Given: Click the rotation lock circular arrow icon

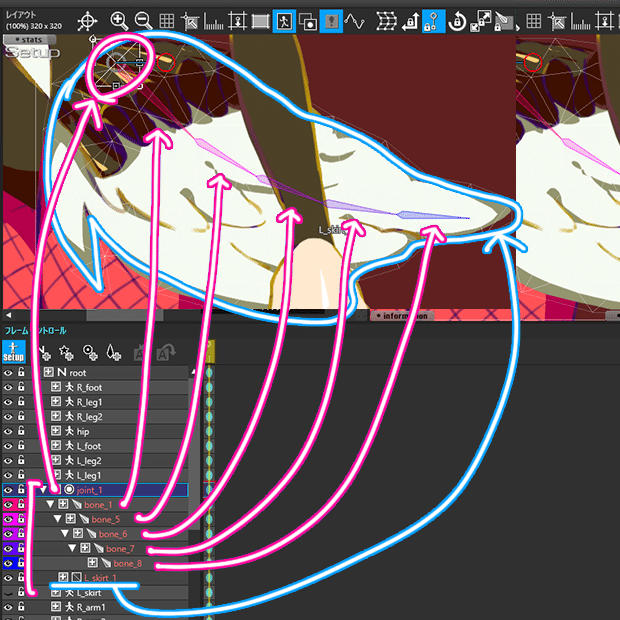Looking at the screenshot, I should [457, 21].
